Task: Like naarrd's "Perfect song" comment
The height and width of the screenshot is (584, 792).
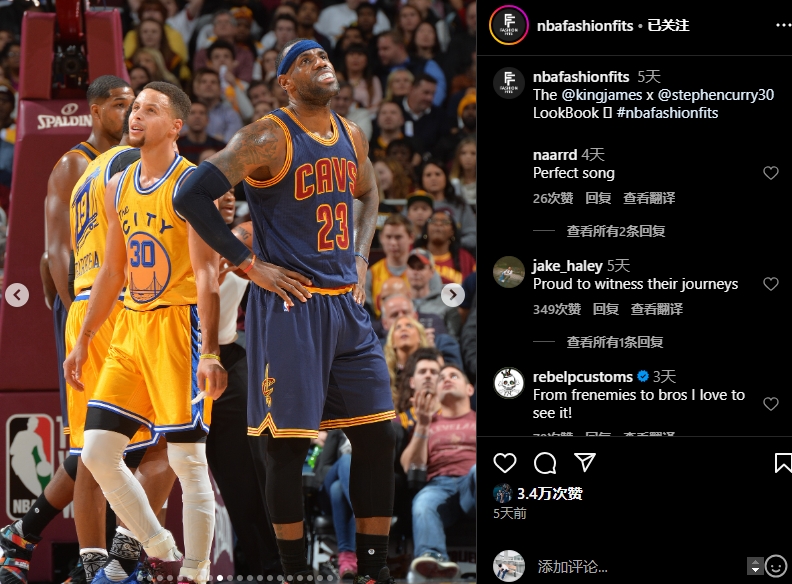Action: click(x=770, y=173)
